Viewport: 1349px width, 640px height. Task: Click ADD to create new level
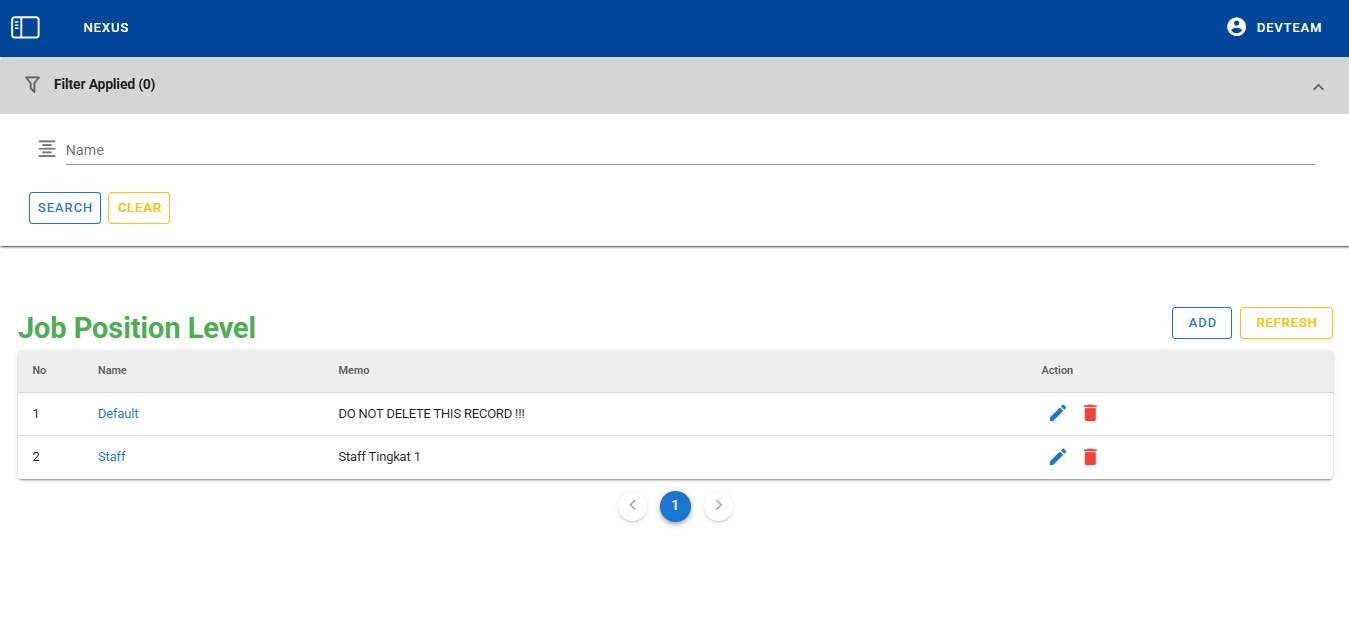(1201, 323)
